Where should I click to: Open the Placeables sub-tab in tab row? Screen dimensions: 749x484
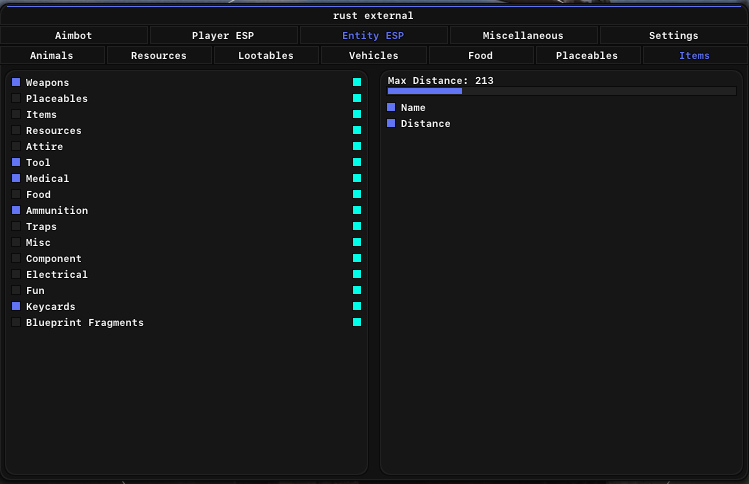pyautogui.click(x=587, y=55)
